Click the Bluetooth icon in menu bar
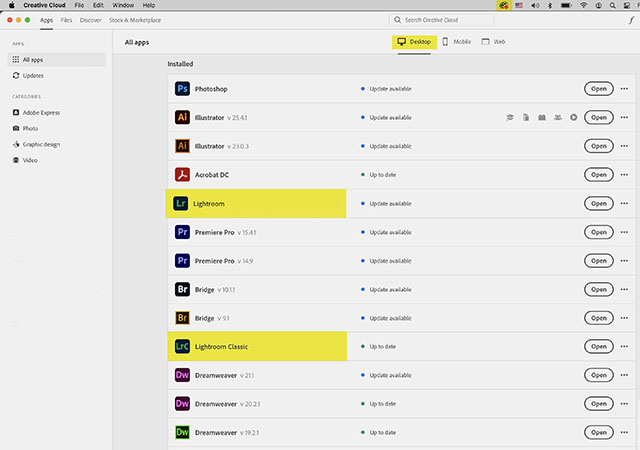This screenshot has height=450, width=640. 550,5
